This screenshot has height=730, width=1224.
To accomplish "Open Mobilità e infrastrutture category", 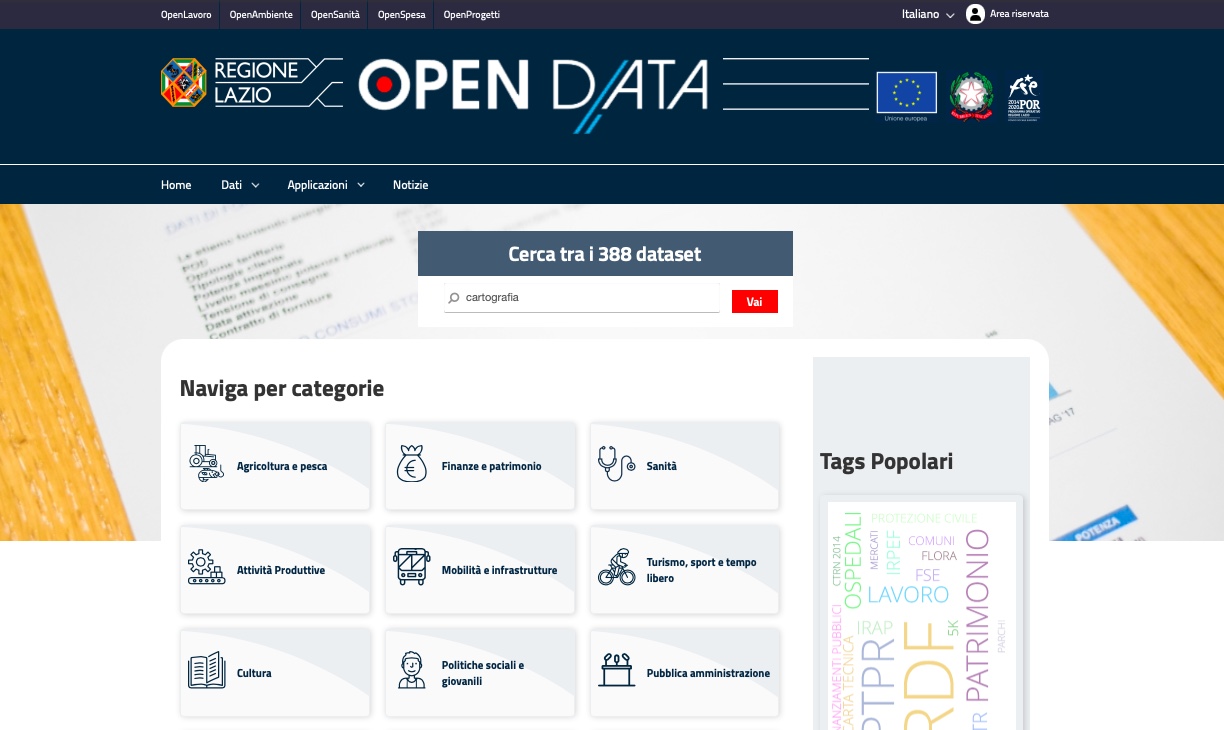I will tap(480, 570).
